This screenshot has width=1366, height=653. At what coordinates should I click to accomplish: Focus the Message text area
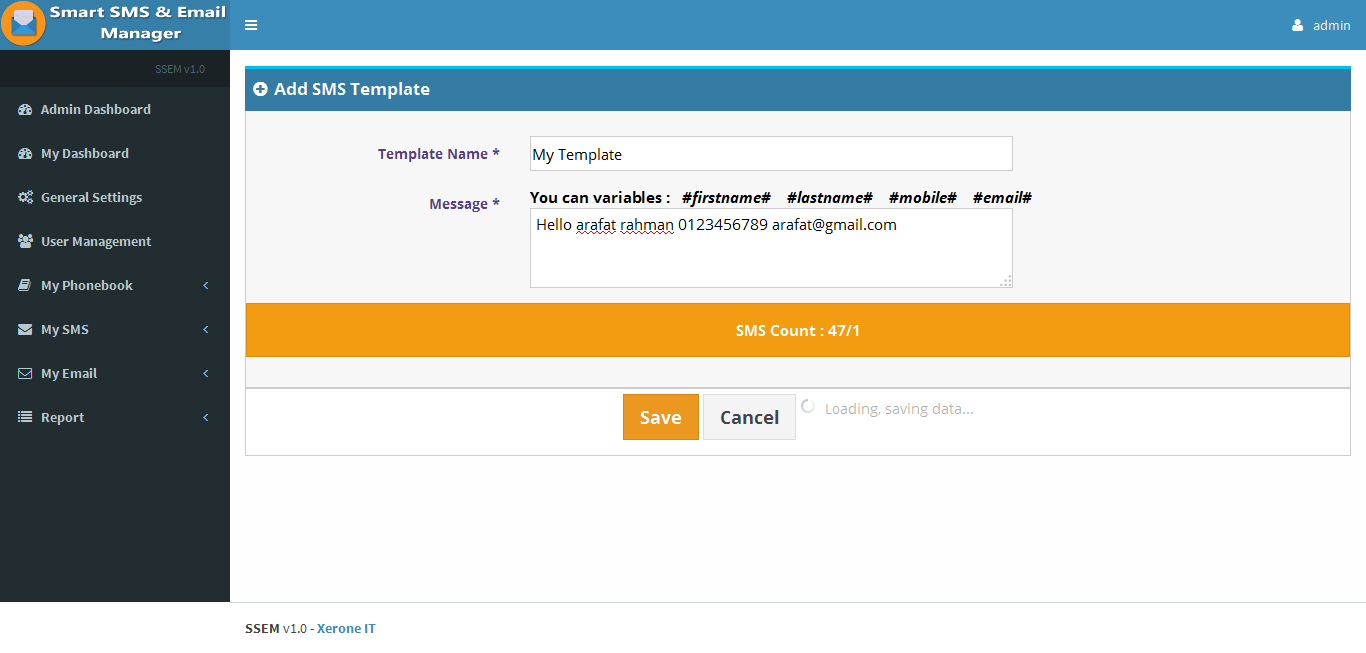(x=771, y=248)
